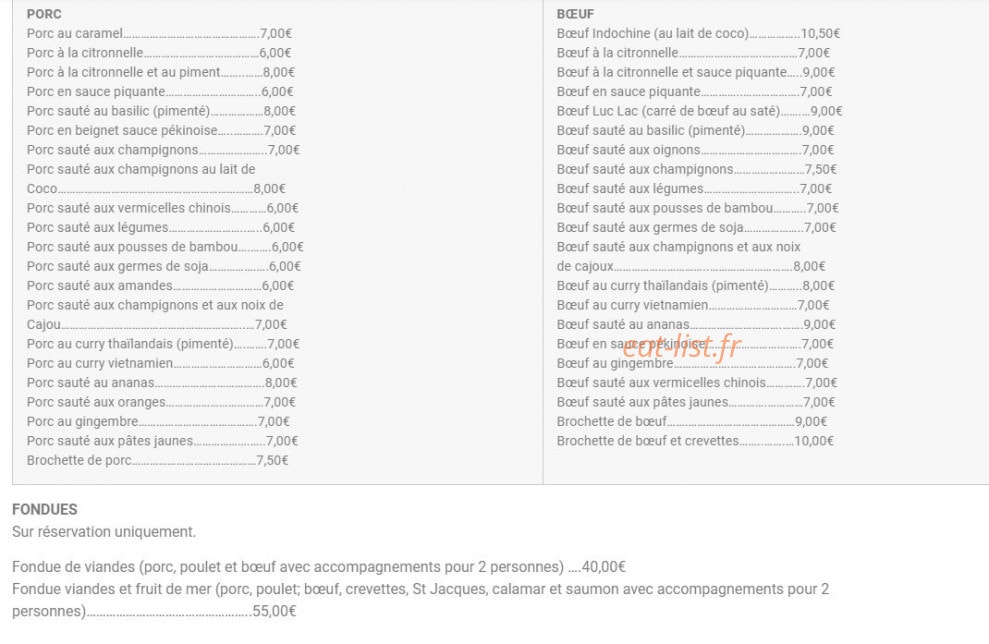Select Fondue viandes et fruit de mer
The image size is (989, 644).
[x=420, y=600]
